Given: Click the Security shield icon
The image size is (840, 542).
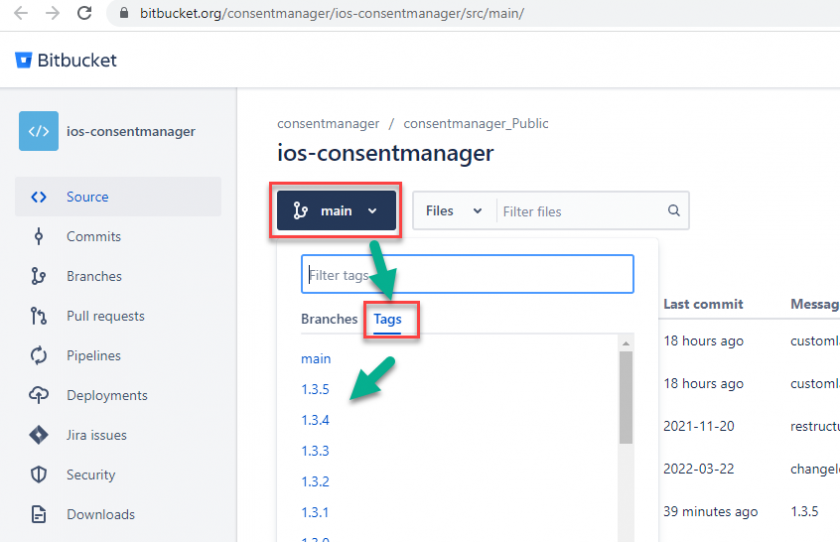Looking at the screenshot, I should click(39, 475).
